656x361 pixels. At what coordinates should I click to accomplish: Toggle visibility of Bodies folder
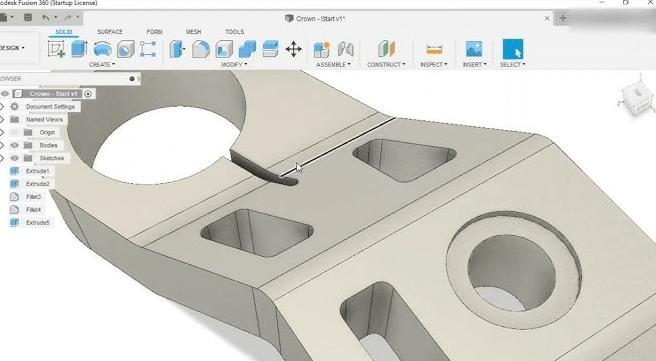(x=15, y=145)
